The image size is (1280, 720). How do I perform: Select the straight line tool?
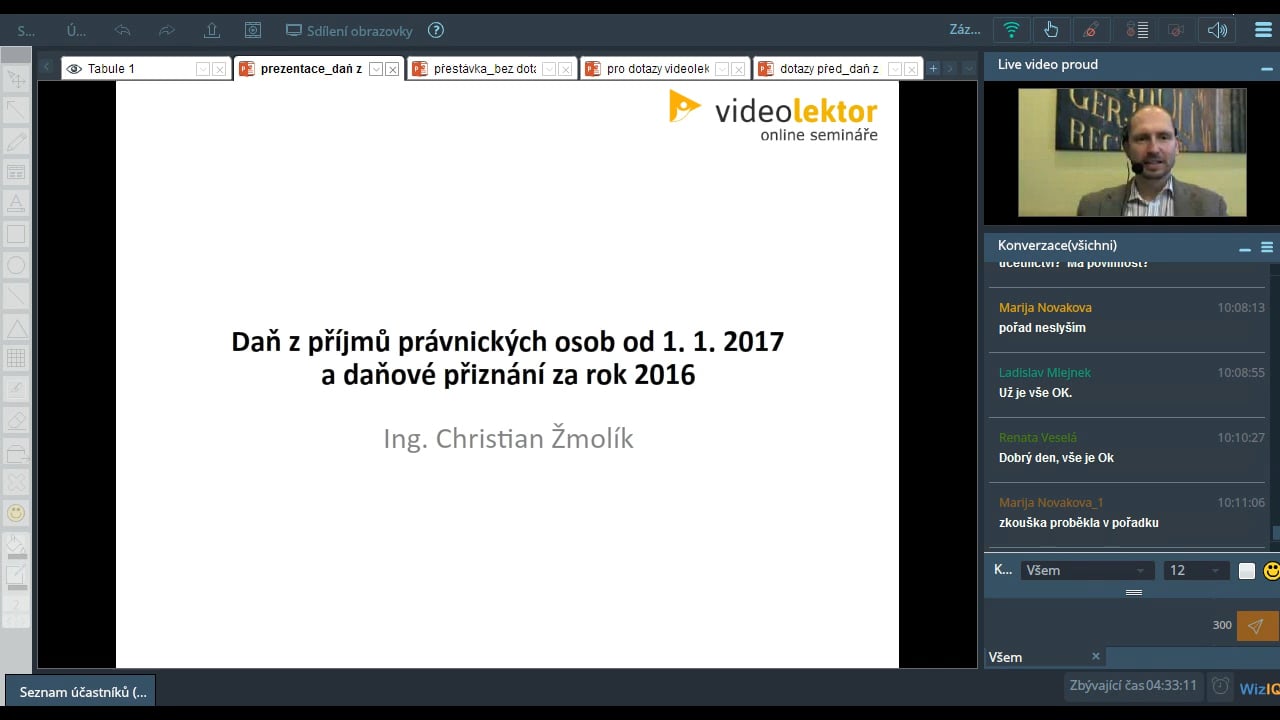pos(16,296)
